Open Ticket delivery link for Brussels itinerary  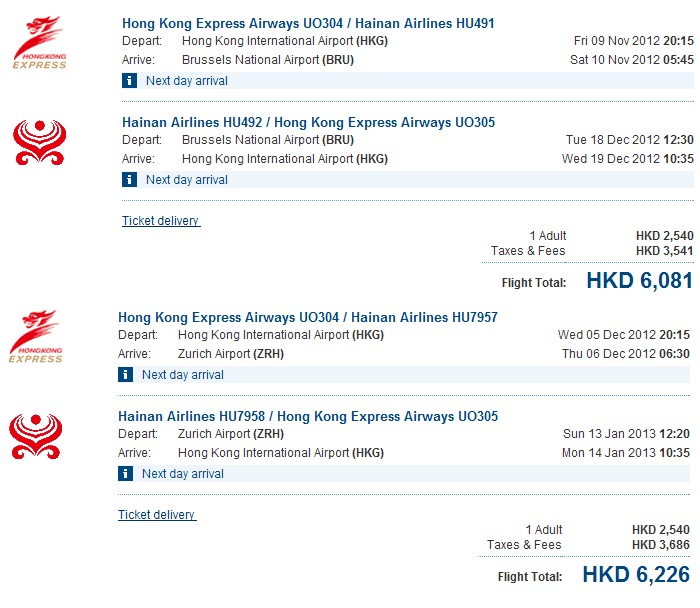click(x=161, y=221)
